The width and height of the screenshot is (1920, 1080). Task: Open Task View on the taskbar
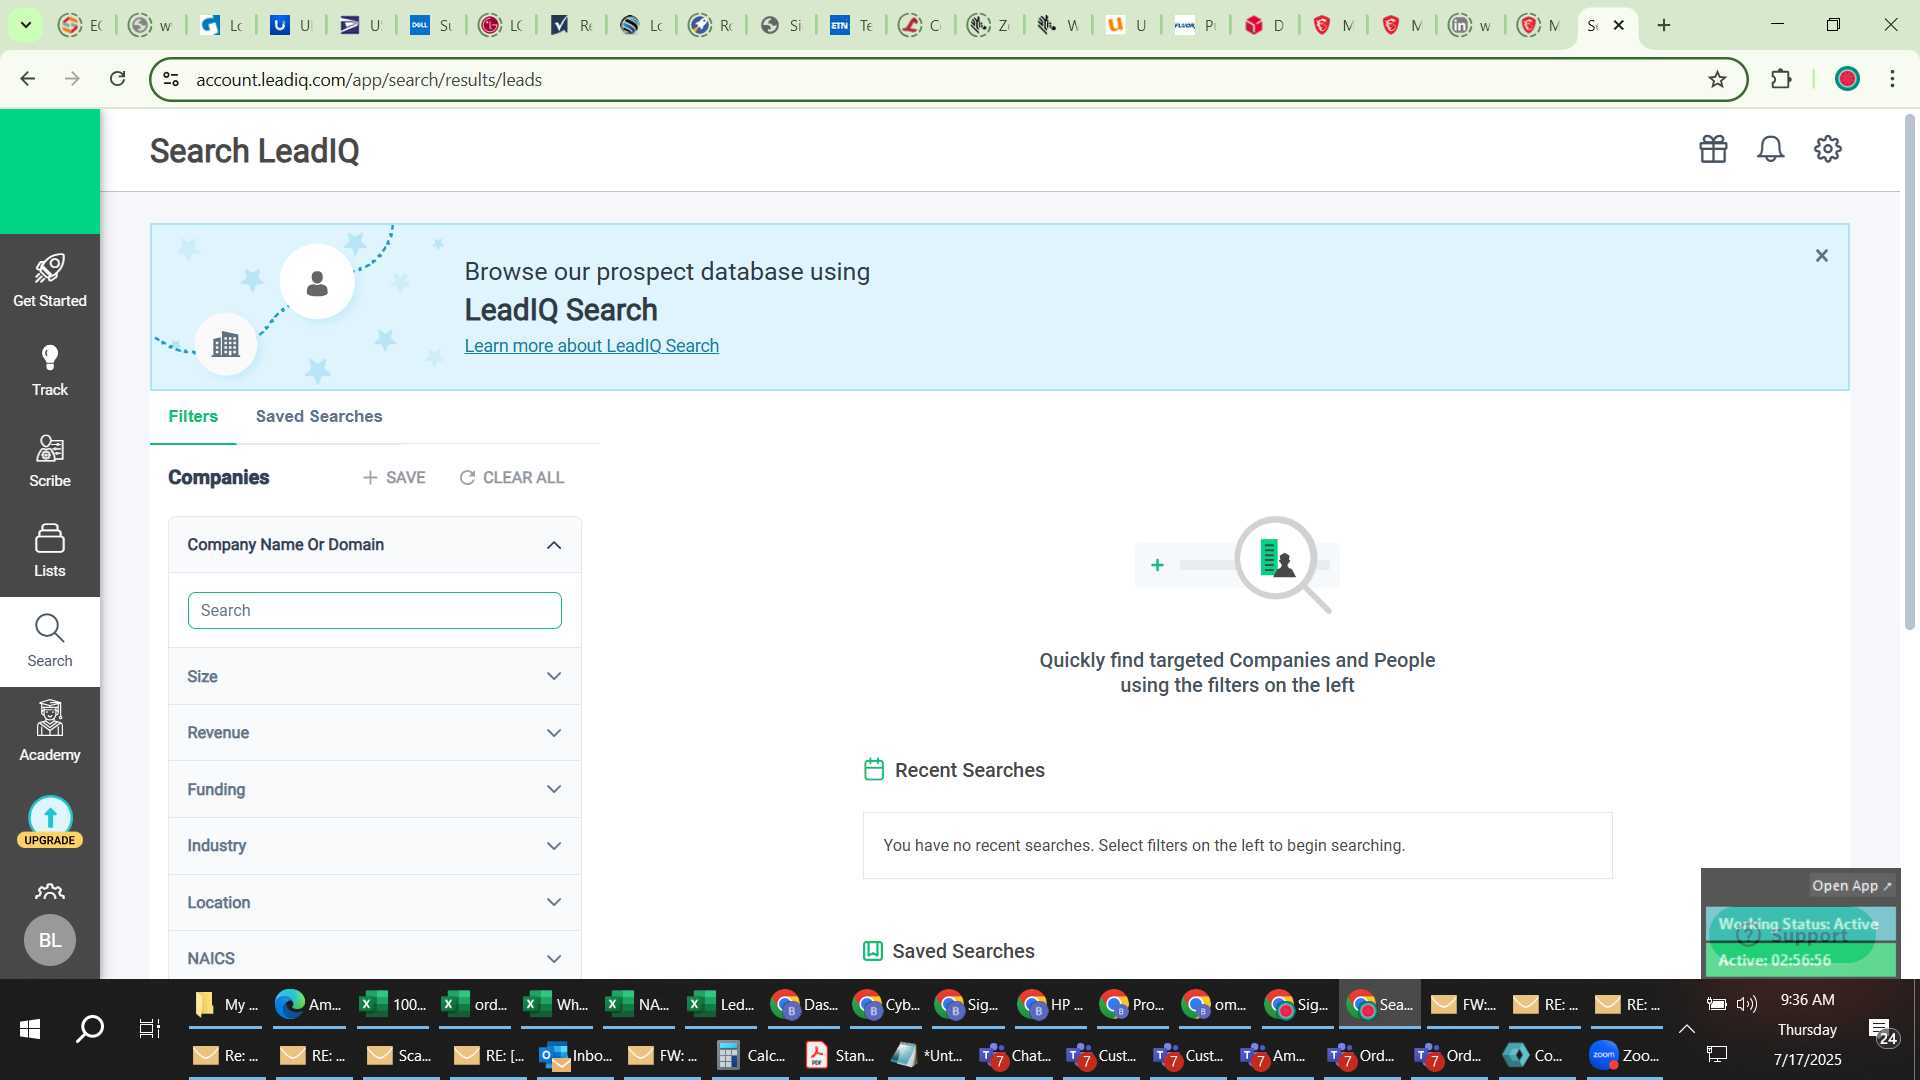pos(149,1029)
